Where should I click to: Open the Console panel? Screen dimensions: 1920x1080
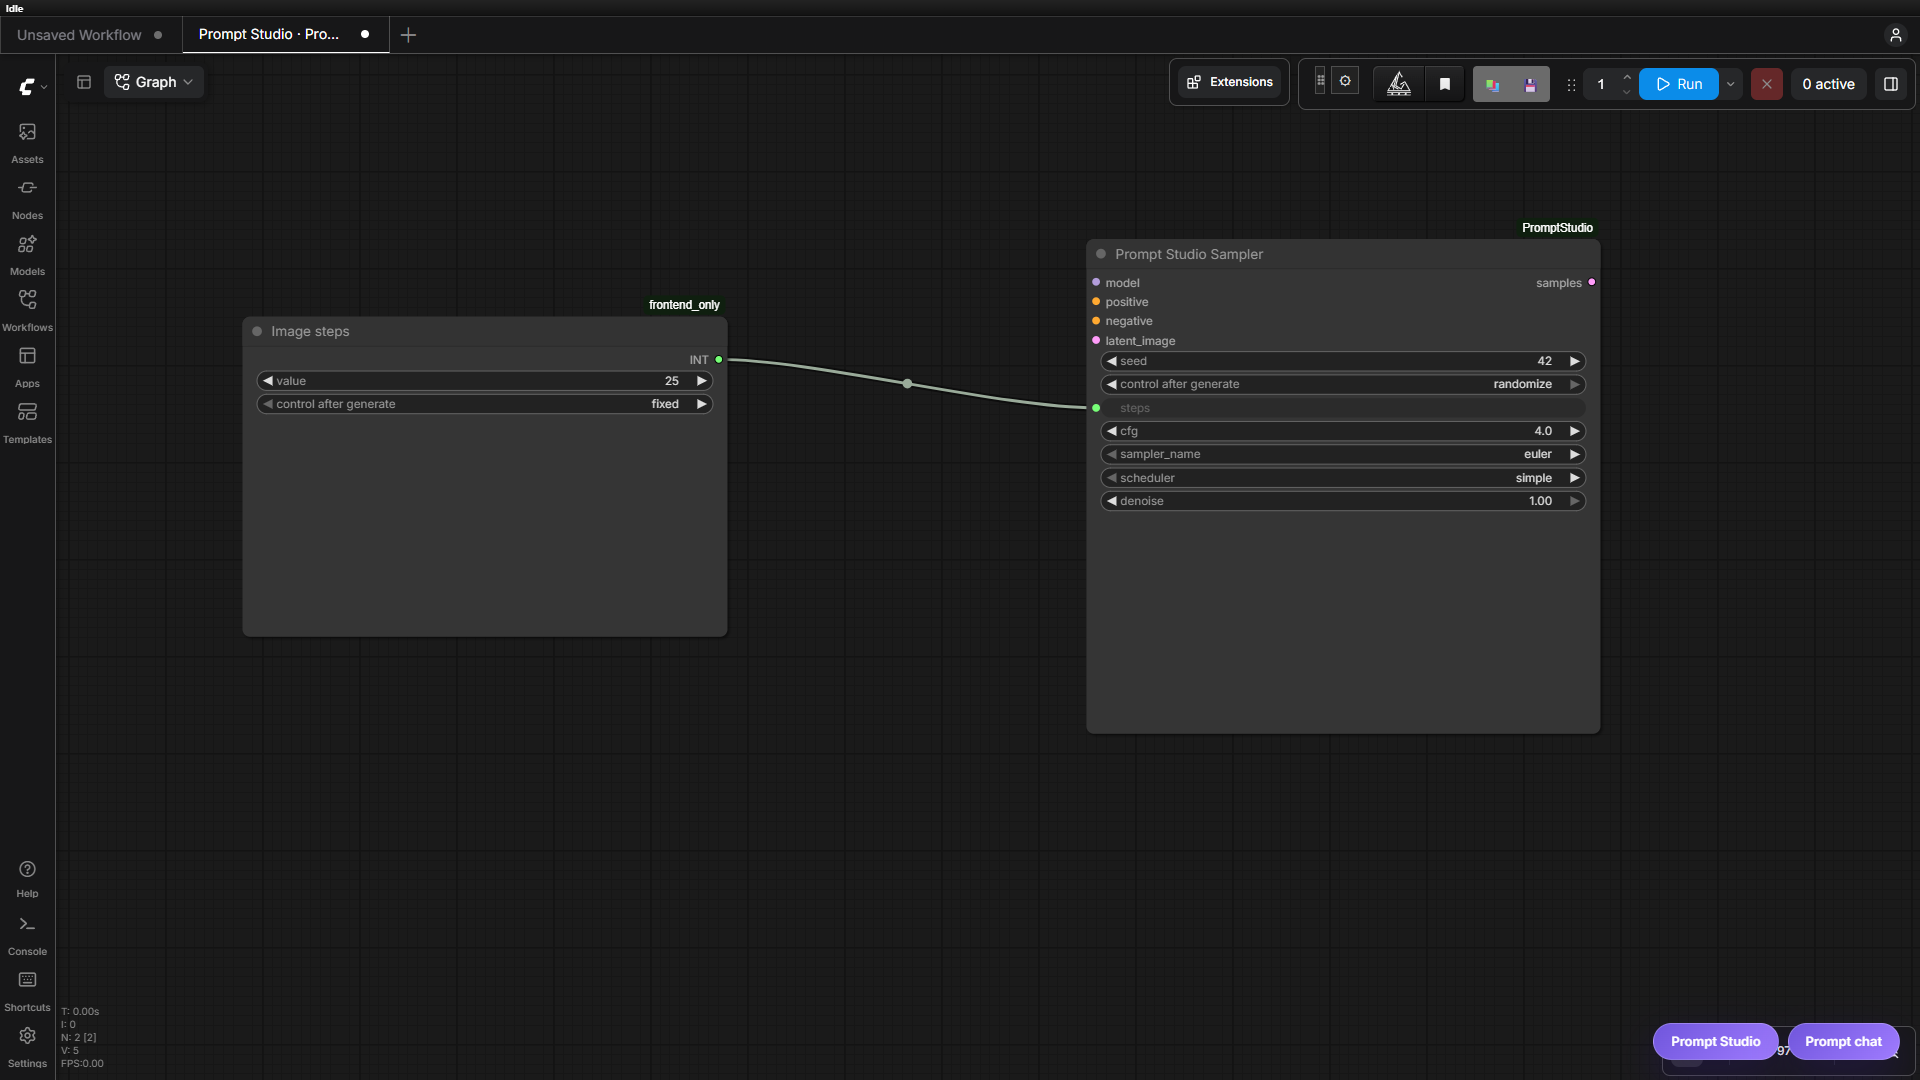pos(27,936)
